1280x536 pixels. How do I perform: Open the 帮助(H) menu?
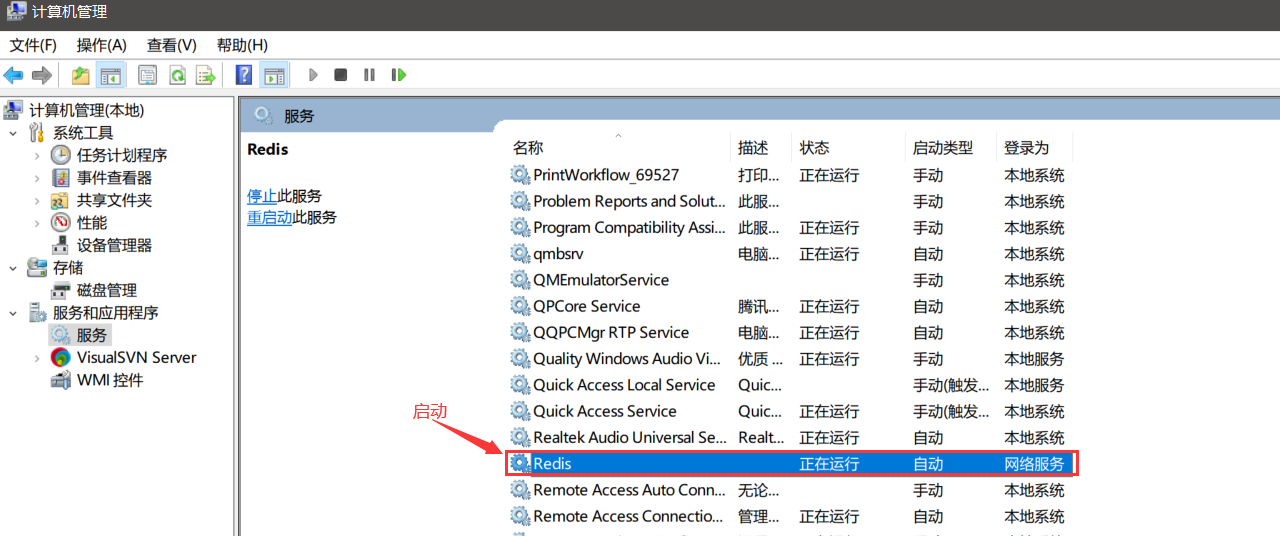(242, 45)
